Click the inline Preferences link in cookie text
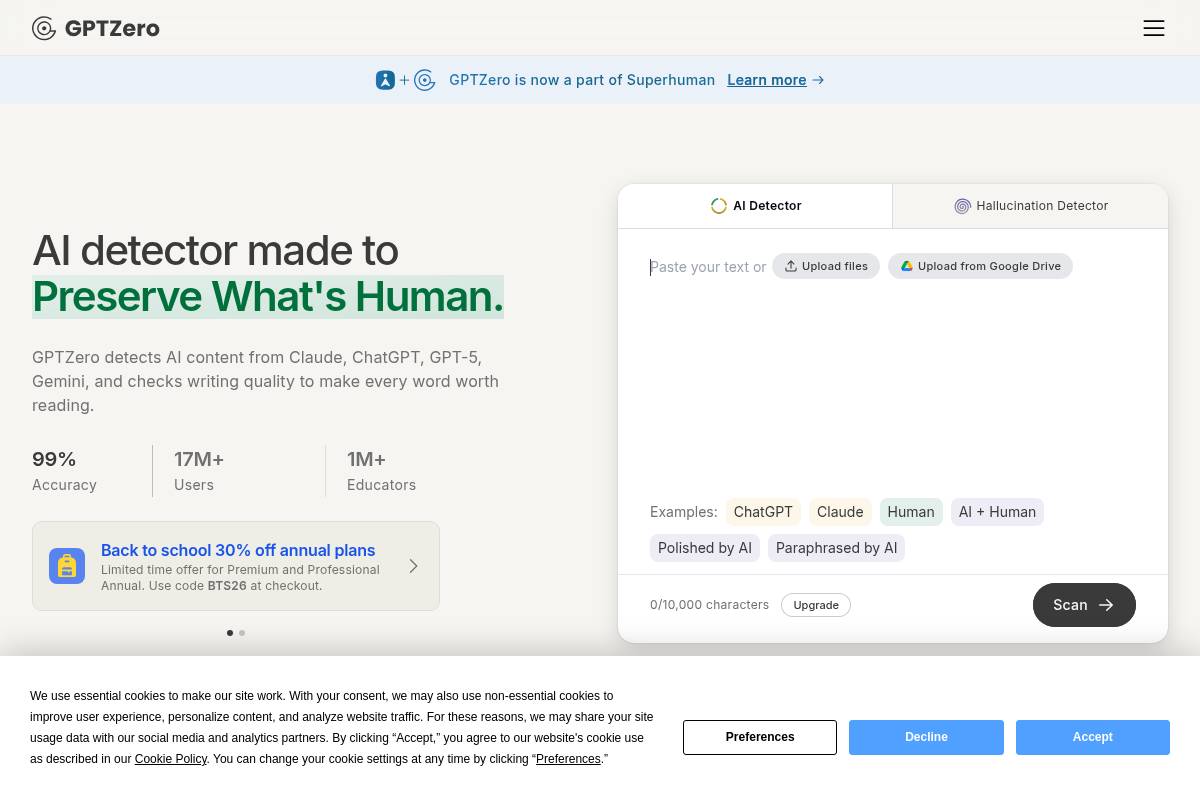Image resolution: width=1200 pixels, height=800 pixels. (568, 759)
